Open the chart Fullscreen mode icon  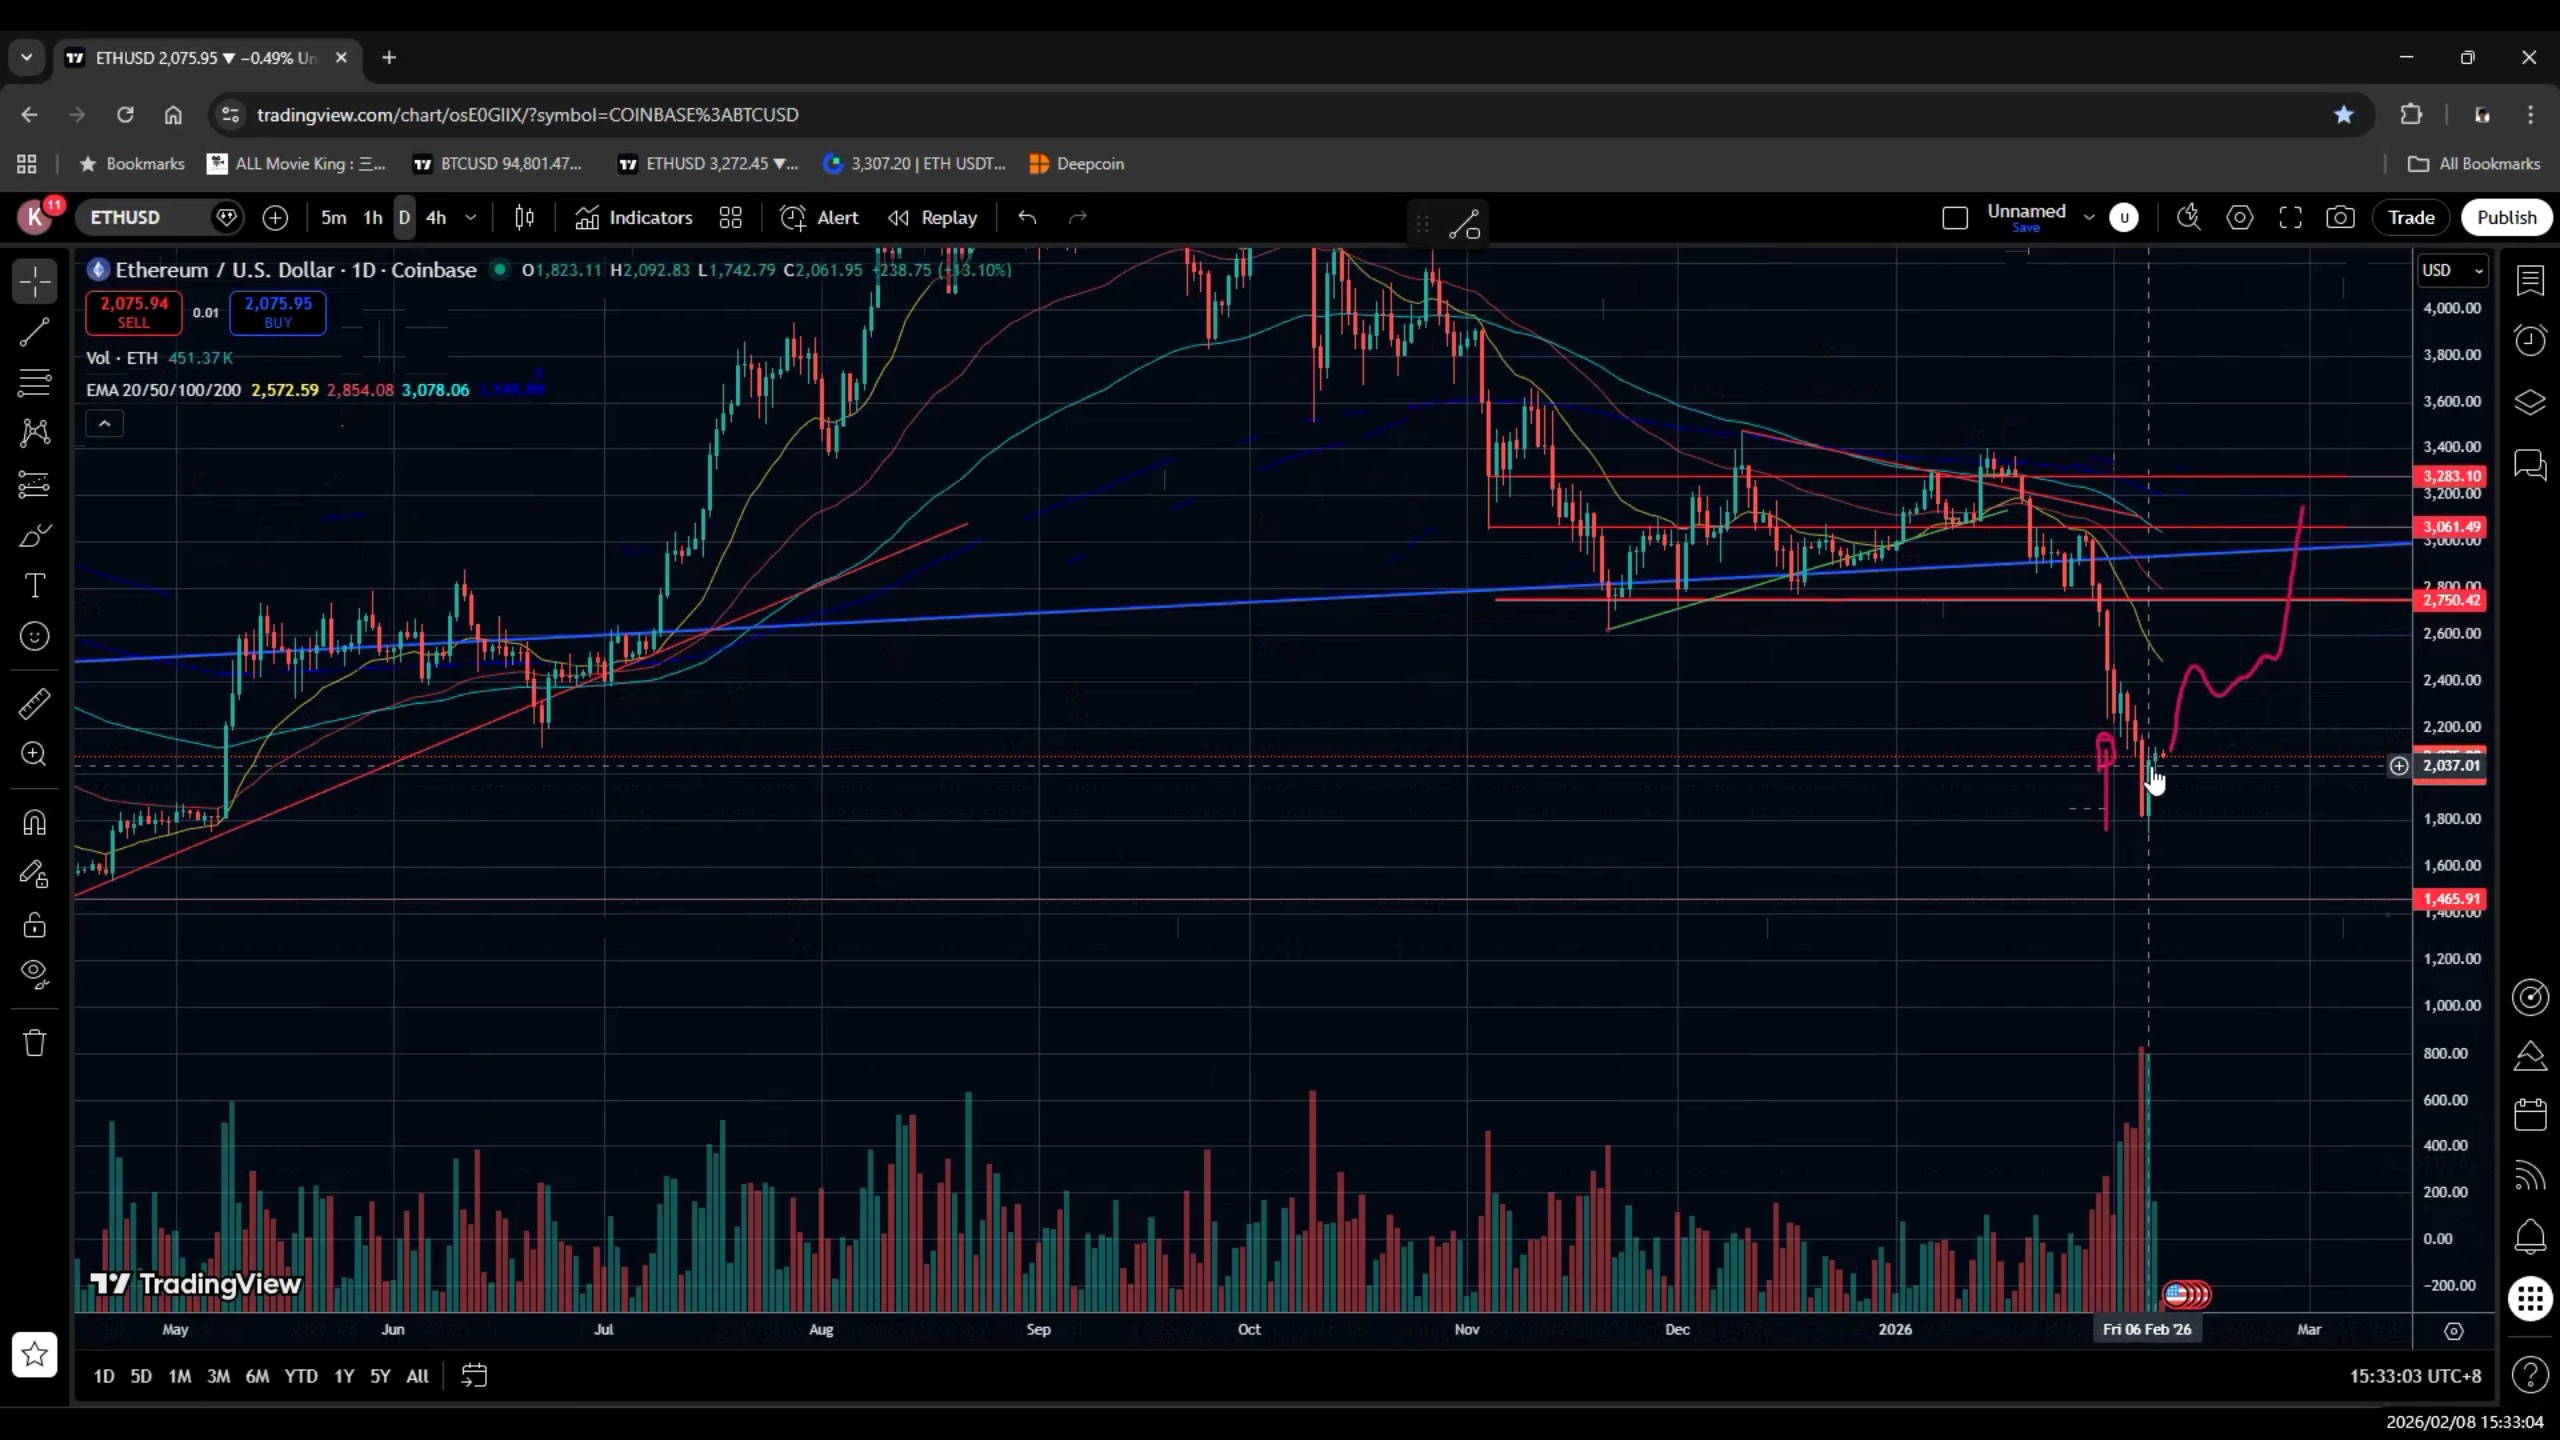(2290, 218)
